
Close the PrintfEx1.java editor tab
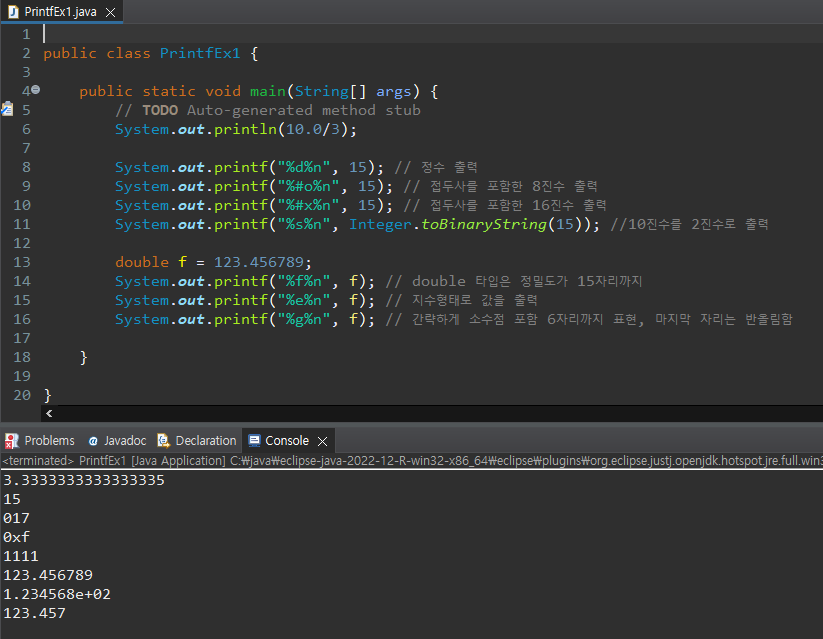(112, 14)
